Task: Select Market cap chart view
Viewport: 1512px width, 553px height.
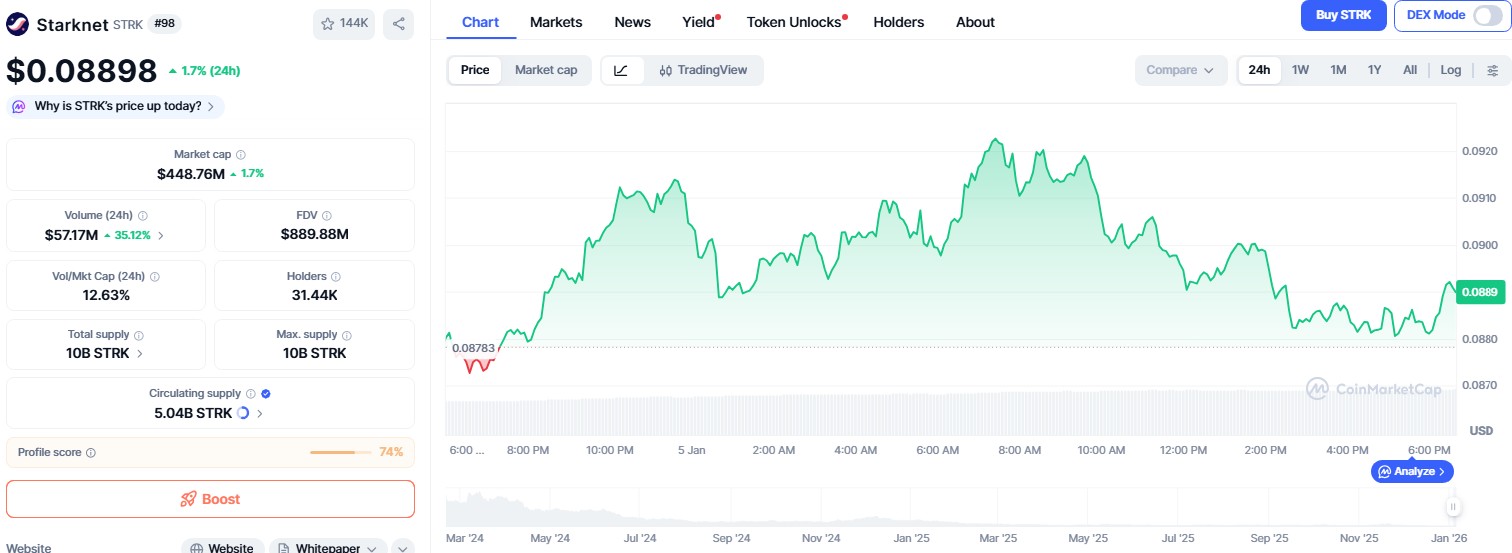Action: coord(546,70)
